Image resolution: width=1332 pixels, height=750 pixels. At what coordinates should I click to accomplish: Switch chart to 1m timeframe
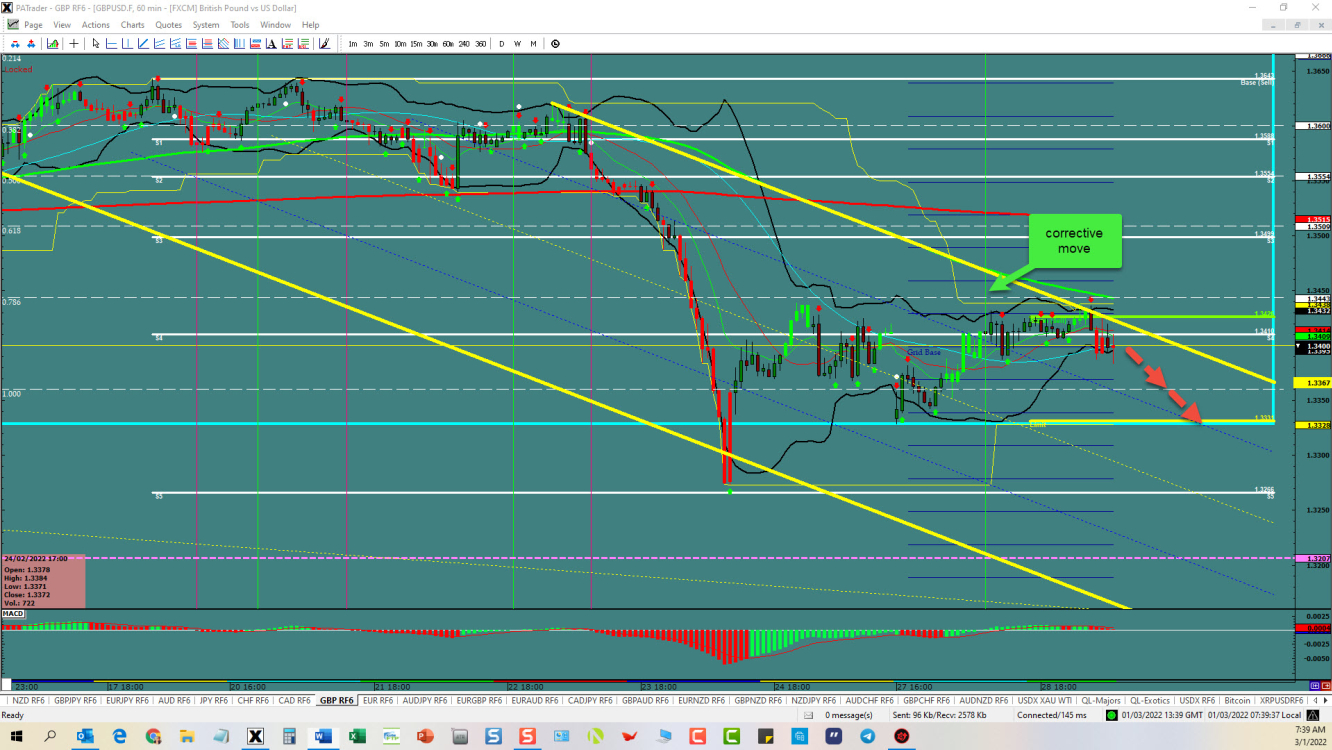click(353, 44)
